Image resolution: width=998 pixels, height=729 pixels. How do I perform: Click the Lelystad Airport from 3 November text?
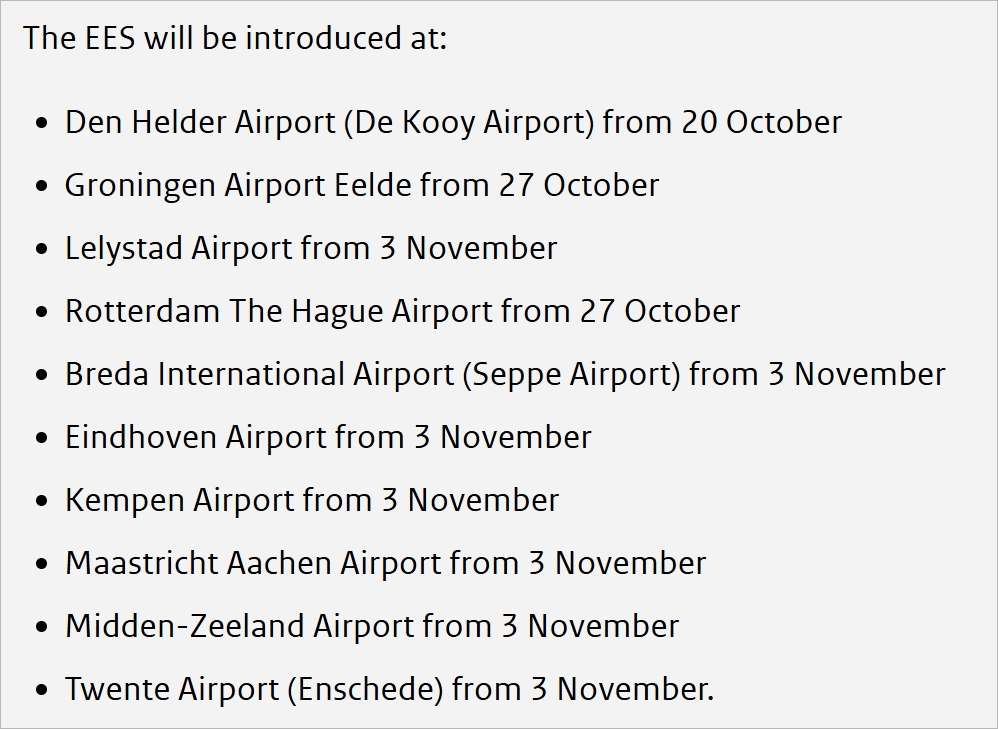click(311, 249)
